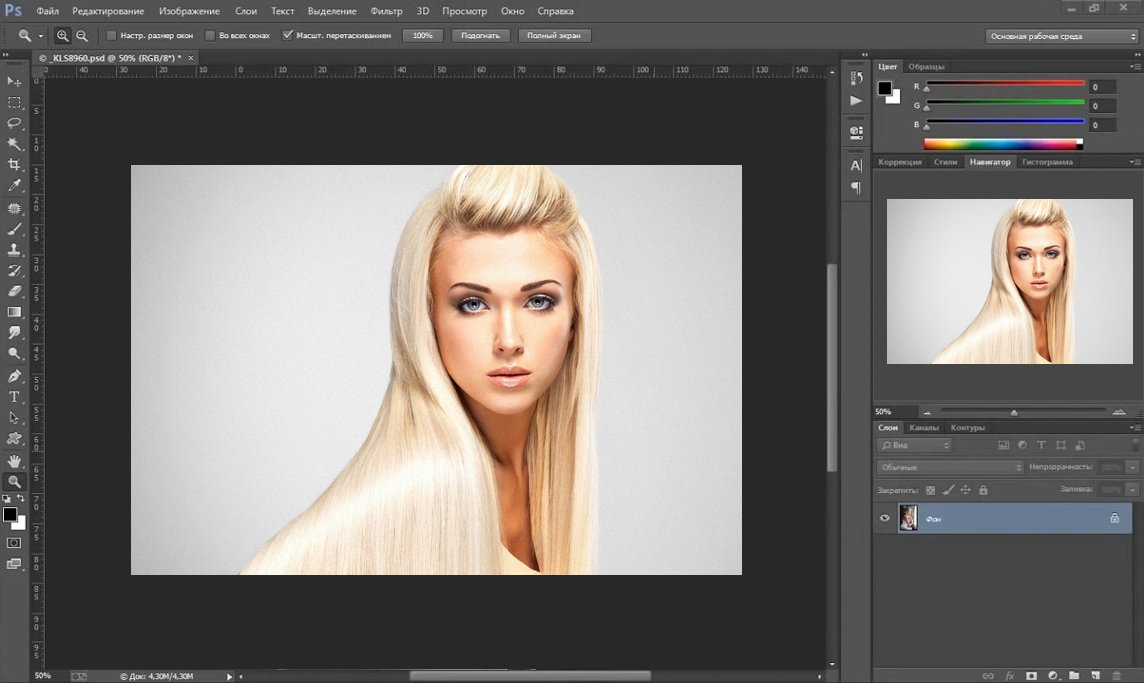Choose the Eyedropper tool
This screenshot has width=1144, height=683.
tap(14, 186)
